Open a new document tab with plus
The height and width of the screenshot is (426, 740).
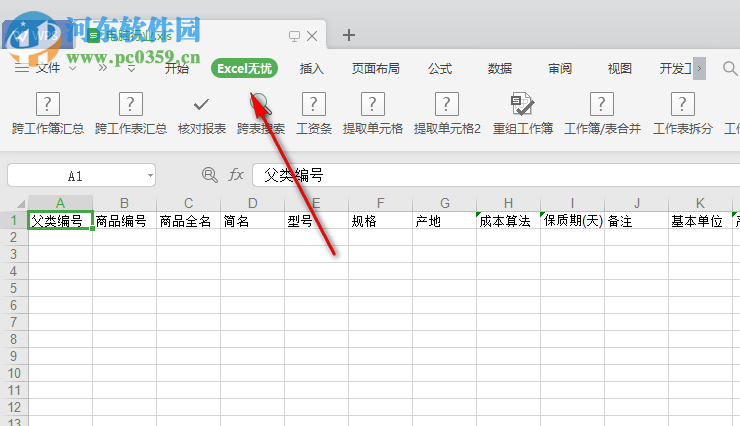pyautogui.click(x=349, y=35)
